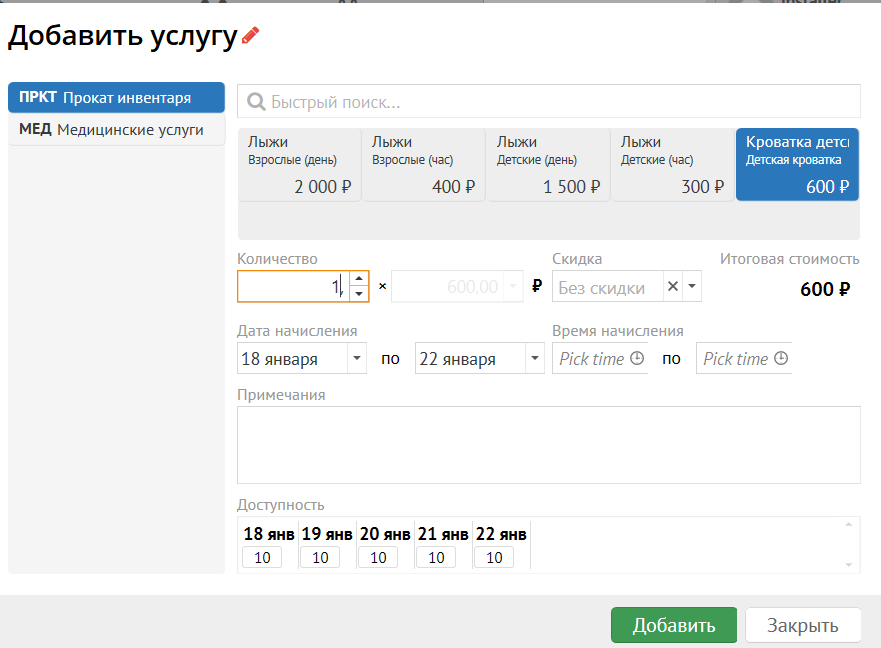Click the red pencil edit icon
Viewport: 881px width, 648px height.
250,36
